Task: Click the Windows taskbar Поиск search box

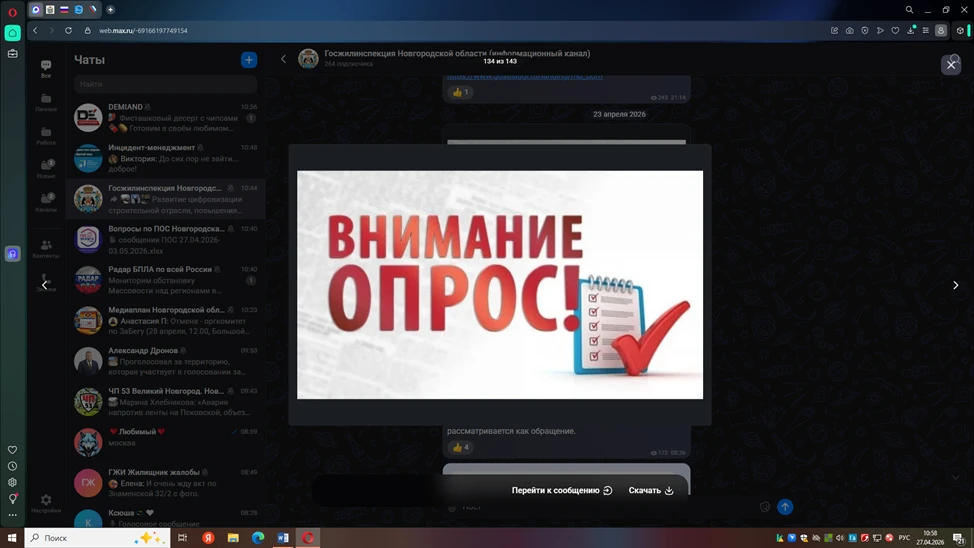Action: tap(98, 537)
